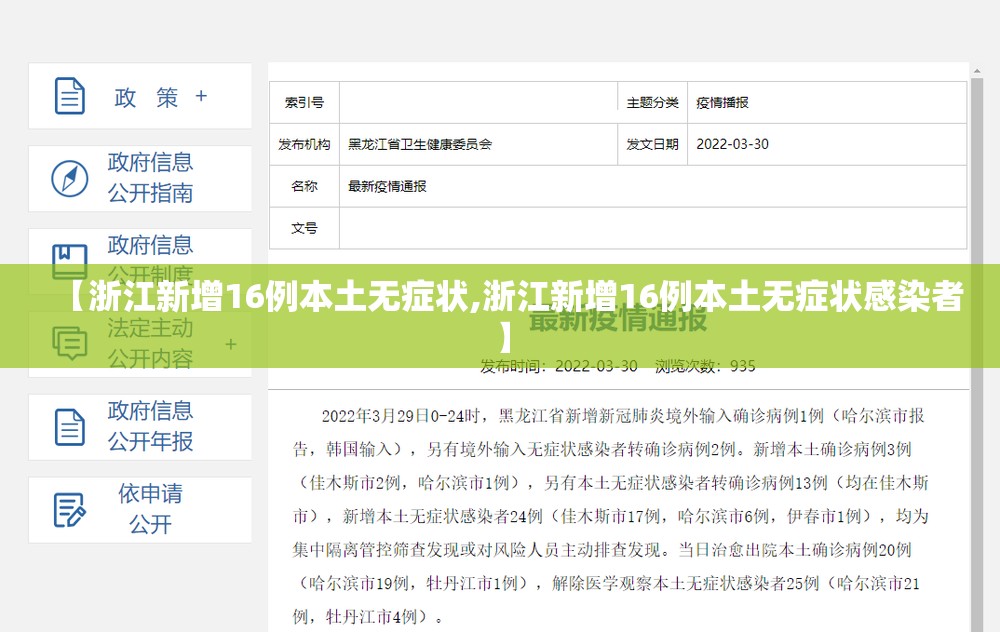The width and height of the screenshot is (1000, 632).
Task: Select 最新疫情通报 name cell
Action: click(x=387, y=186)
